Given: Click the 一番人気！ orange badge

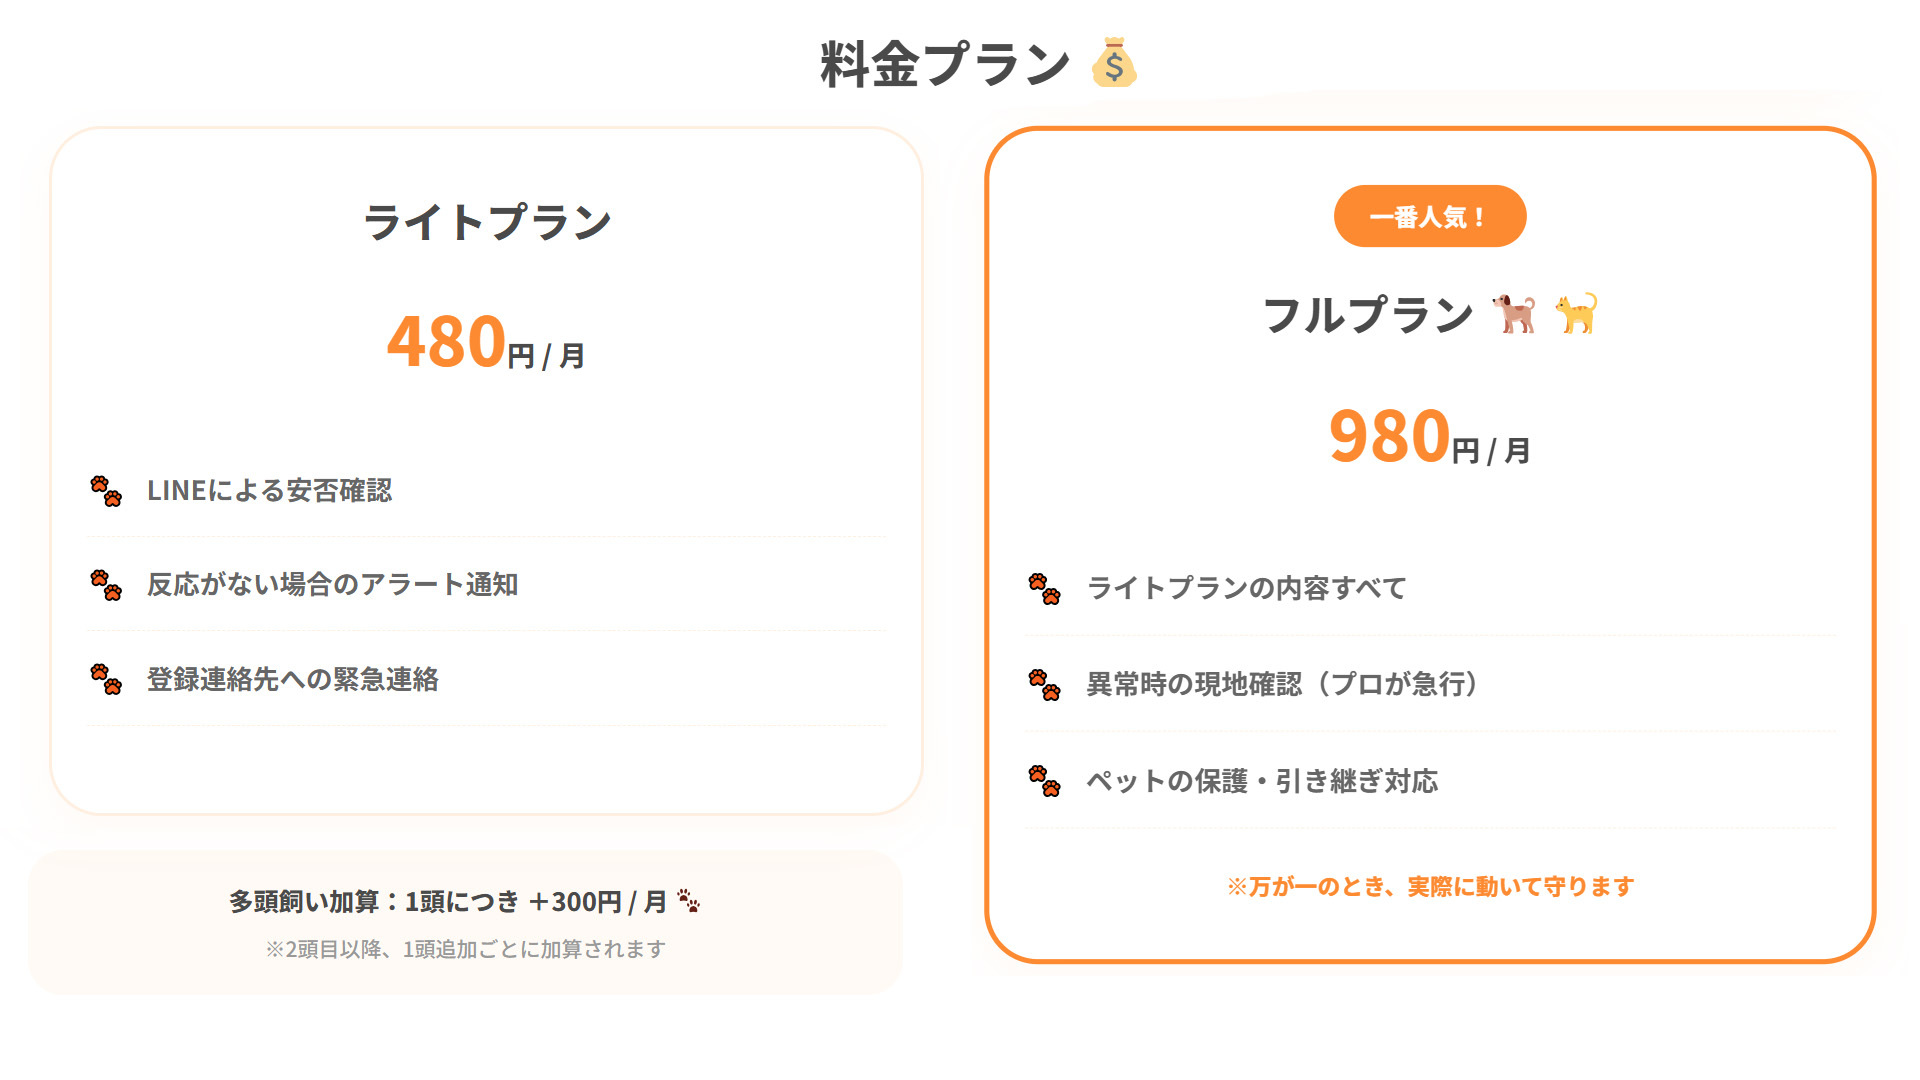Looking at the screenshot, I should click(1429, 216).
